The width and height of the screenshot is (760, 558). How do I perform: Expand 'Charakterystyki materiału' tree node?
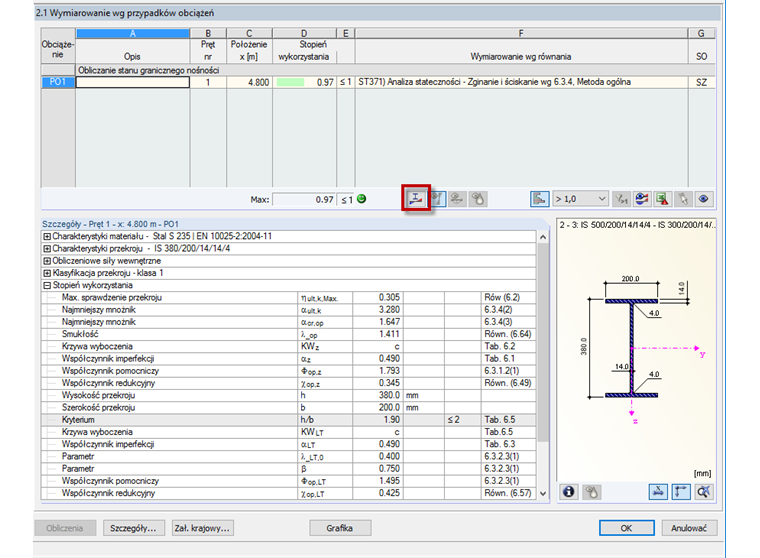[x=47, y=236]
